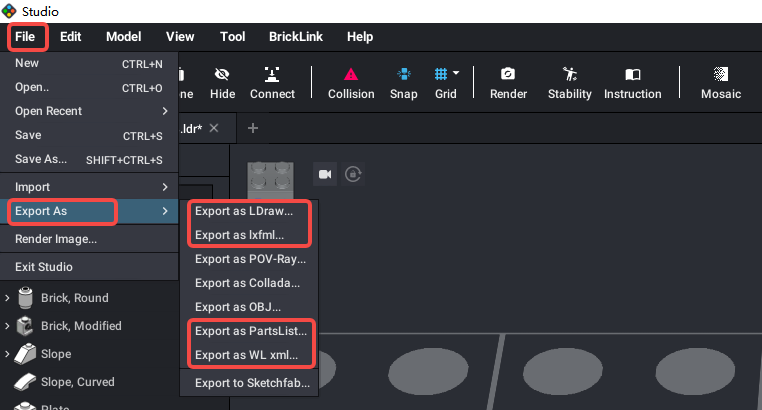Open the Render camera tool
Screen dimensions: 762x410
(508, 83)
